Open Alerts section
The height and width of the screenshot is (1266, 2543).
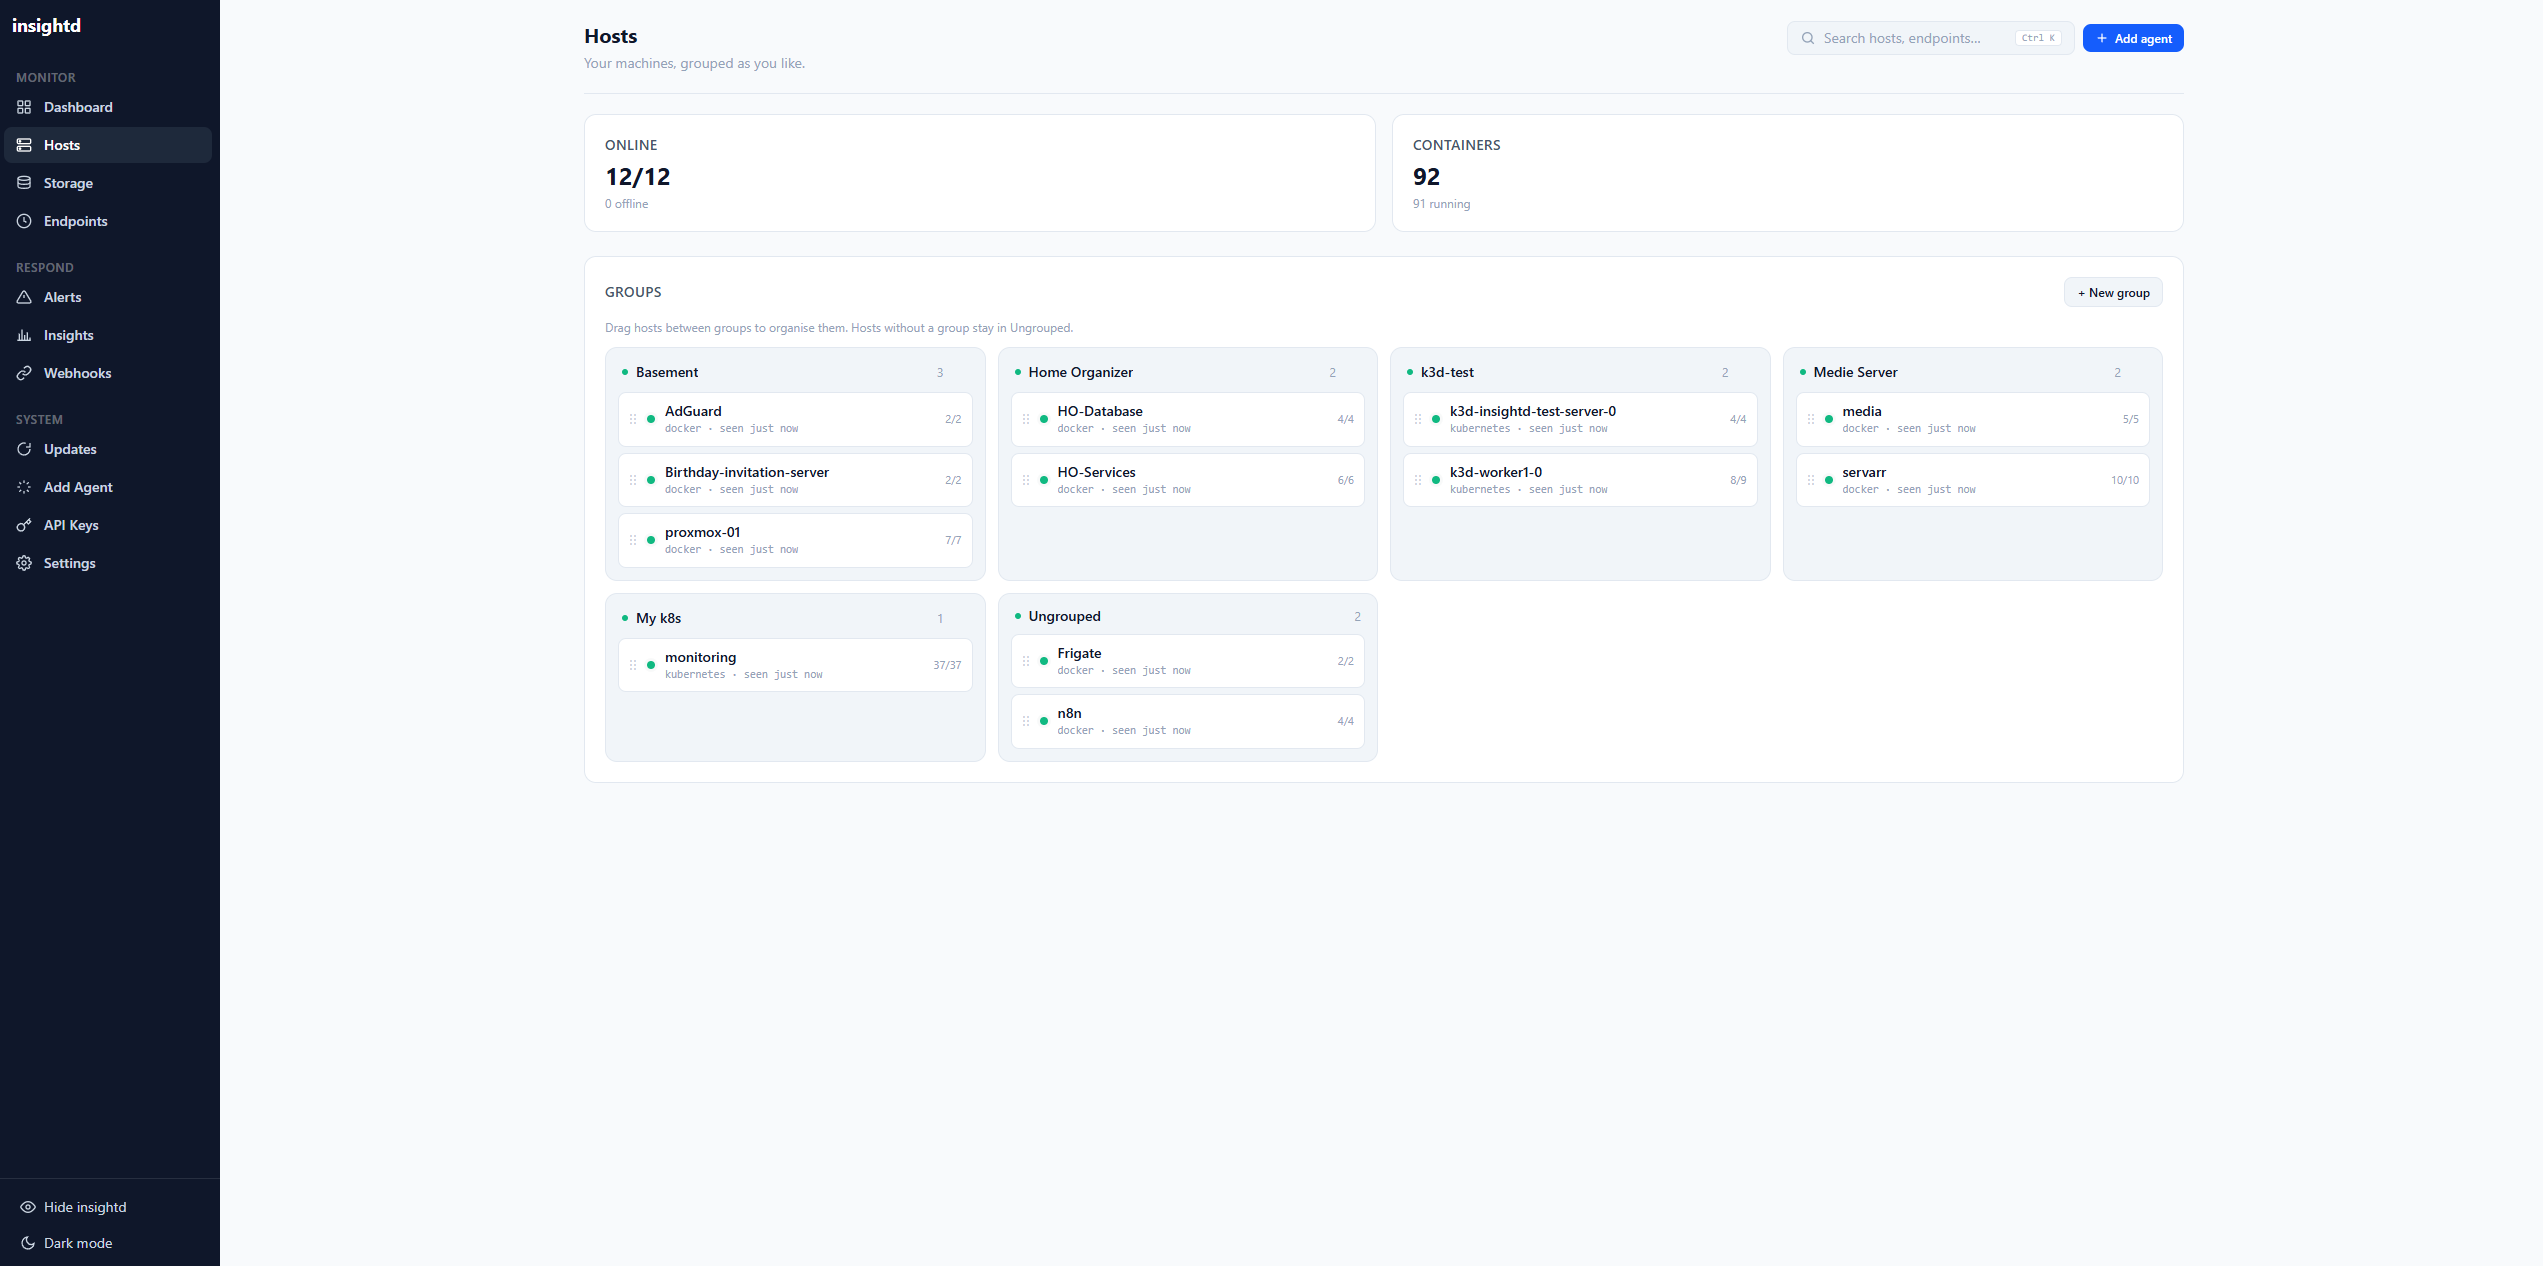click(108, 297)
